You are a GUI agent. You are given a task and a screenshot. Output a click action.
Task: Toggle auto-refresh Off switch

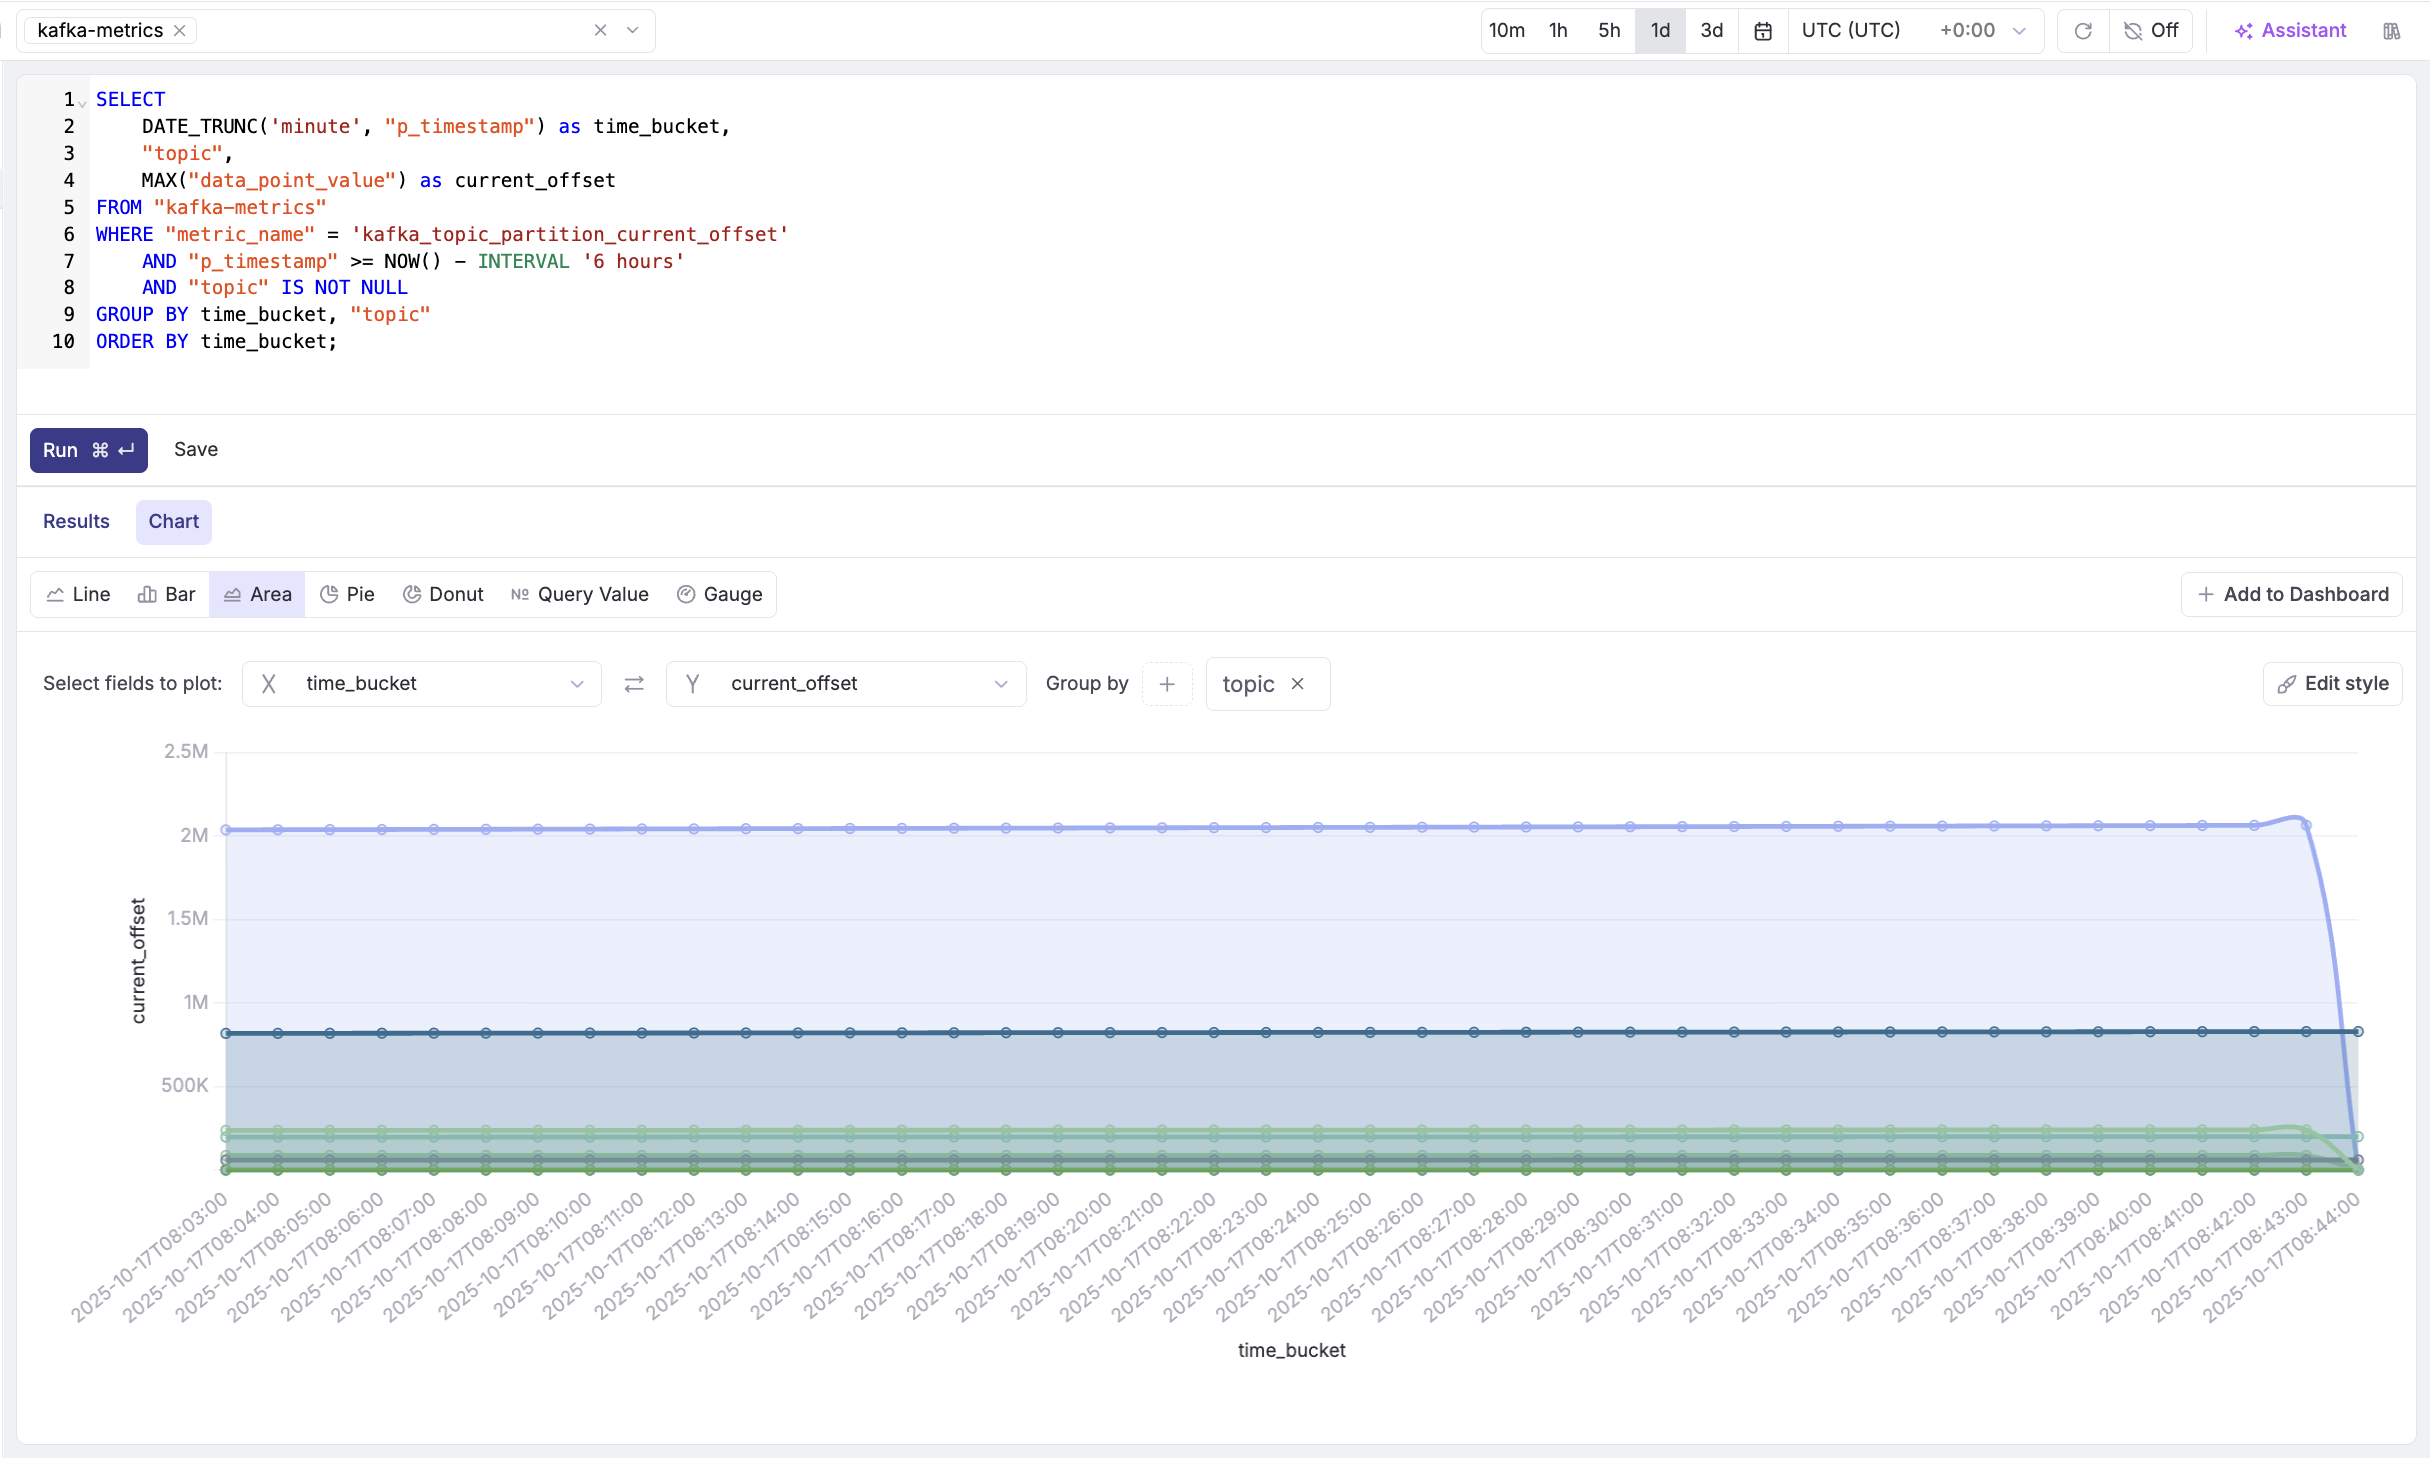click(2151, 31)
